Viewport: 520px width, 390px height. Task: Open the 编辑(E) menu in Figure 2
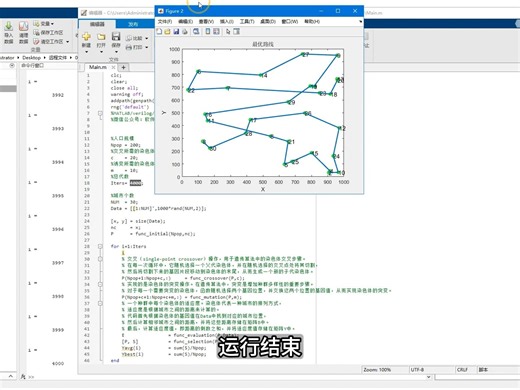[185, 21]
